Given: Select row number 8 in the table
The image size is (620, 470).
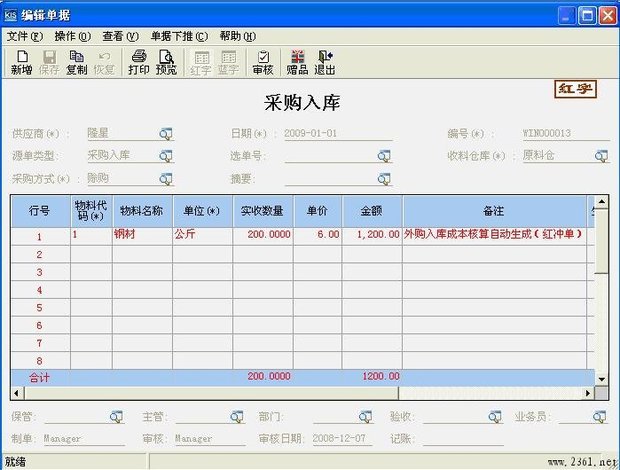Looking at the screenshot, I should [x=40, y=361].
